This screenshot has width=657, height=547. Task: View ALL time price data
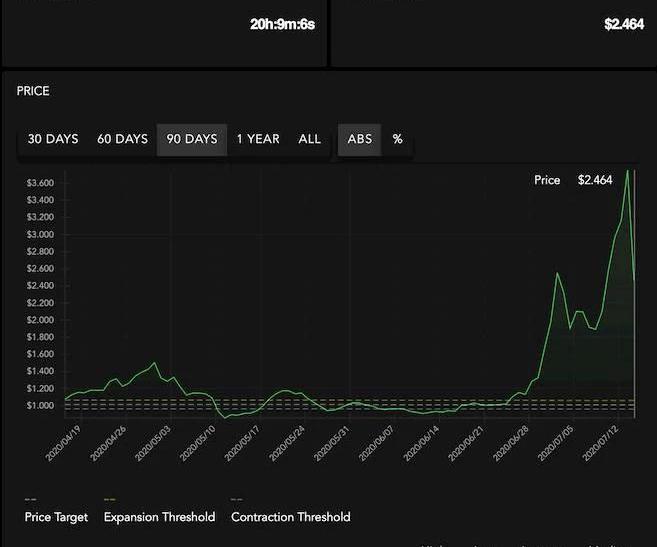click(x=310, y=139)
